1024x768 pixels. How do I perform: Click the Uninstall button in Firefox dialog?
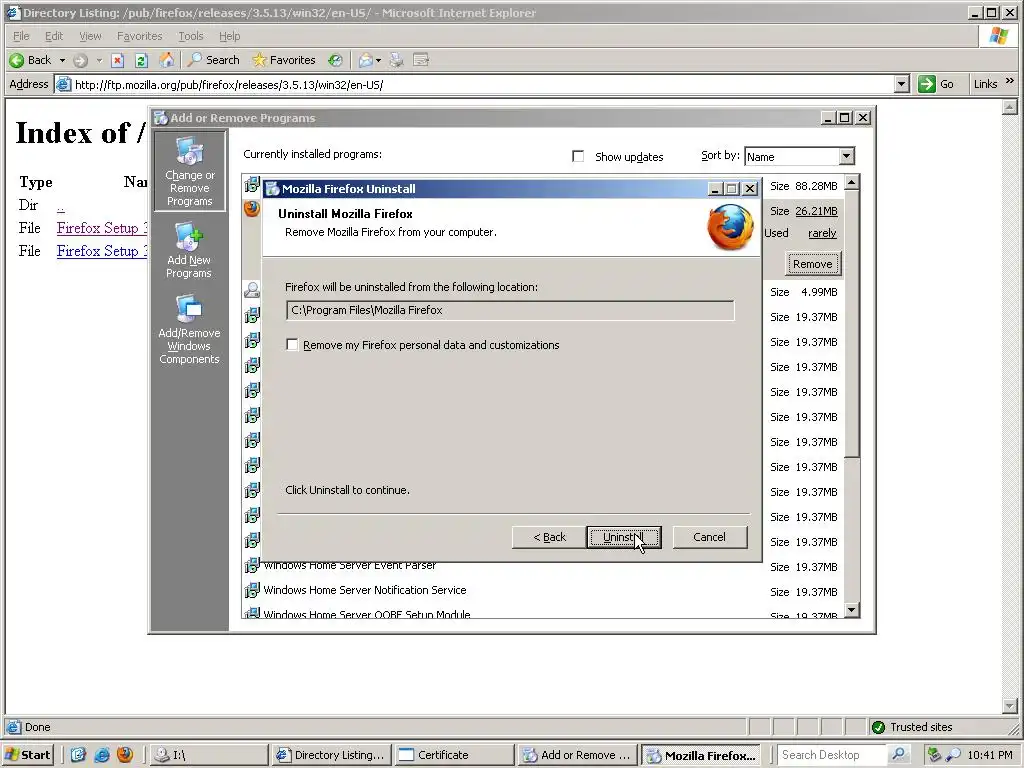point(624,537)
